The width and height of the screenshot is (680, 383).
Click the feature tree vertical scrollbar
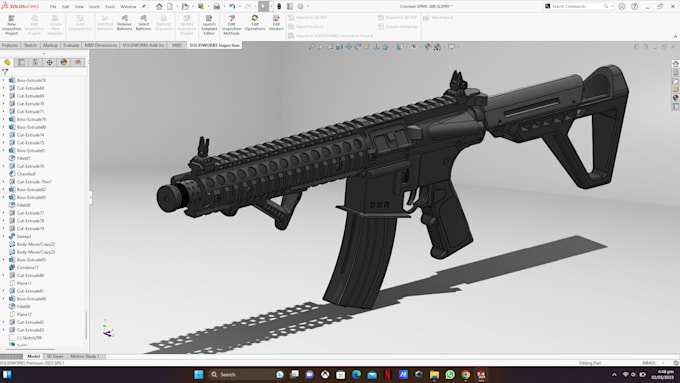coord(86,325)
